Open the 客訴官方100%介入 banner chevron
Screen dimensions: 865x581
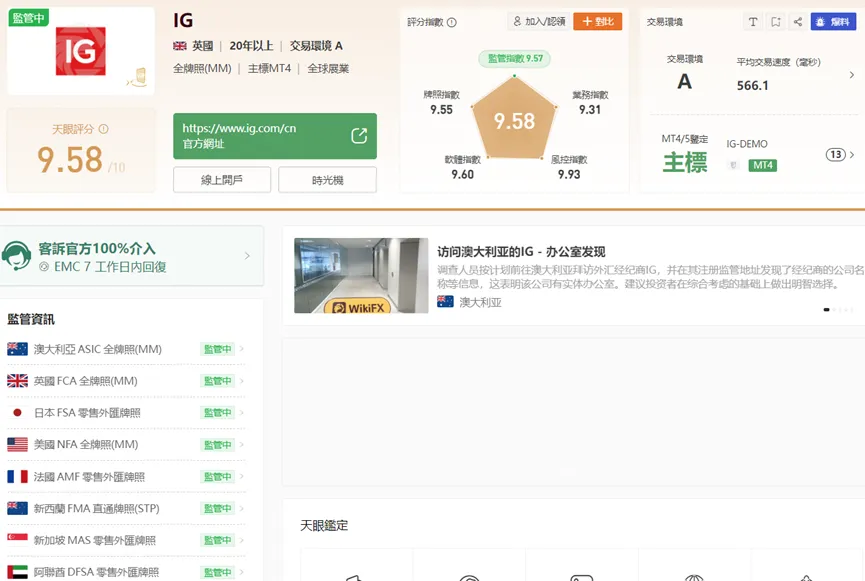coord(247,256)
